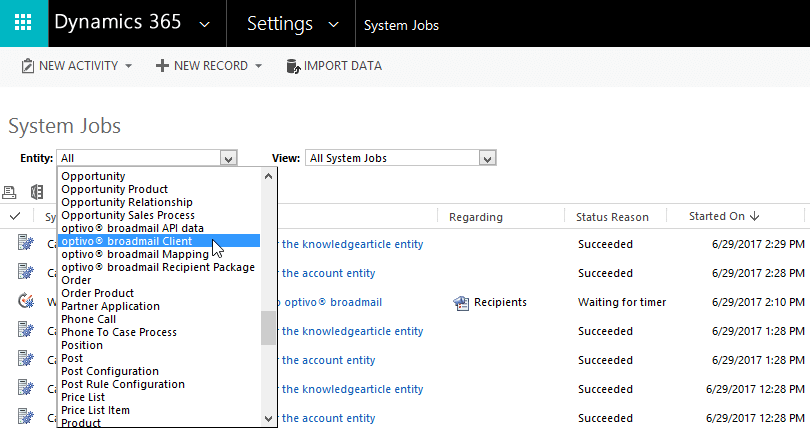Choose Post Rule Configuration in the list

122,384
